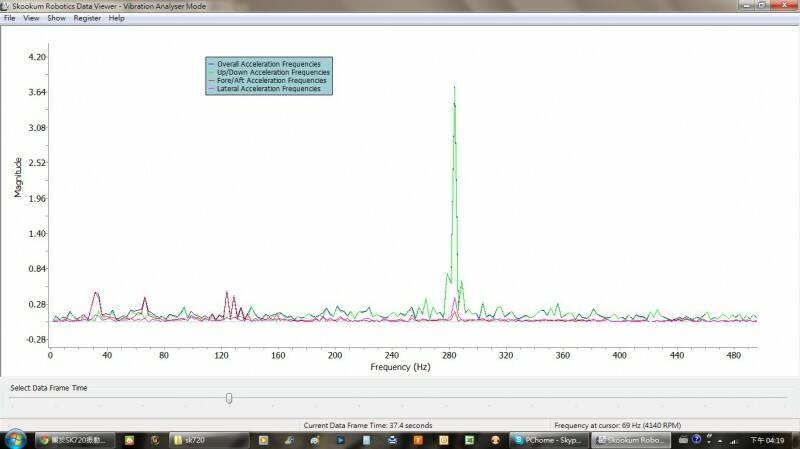
Task: Click the green spreadsheet taskbar icon
Action: click(469, 440)
